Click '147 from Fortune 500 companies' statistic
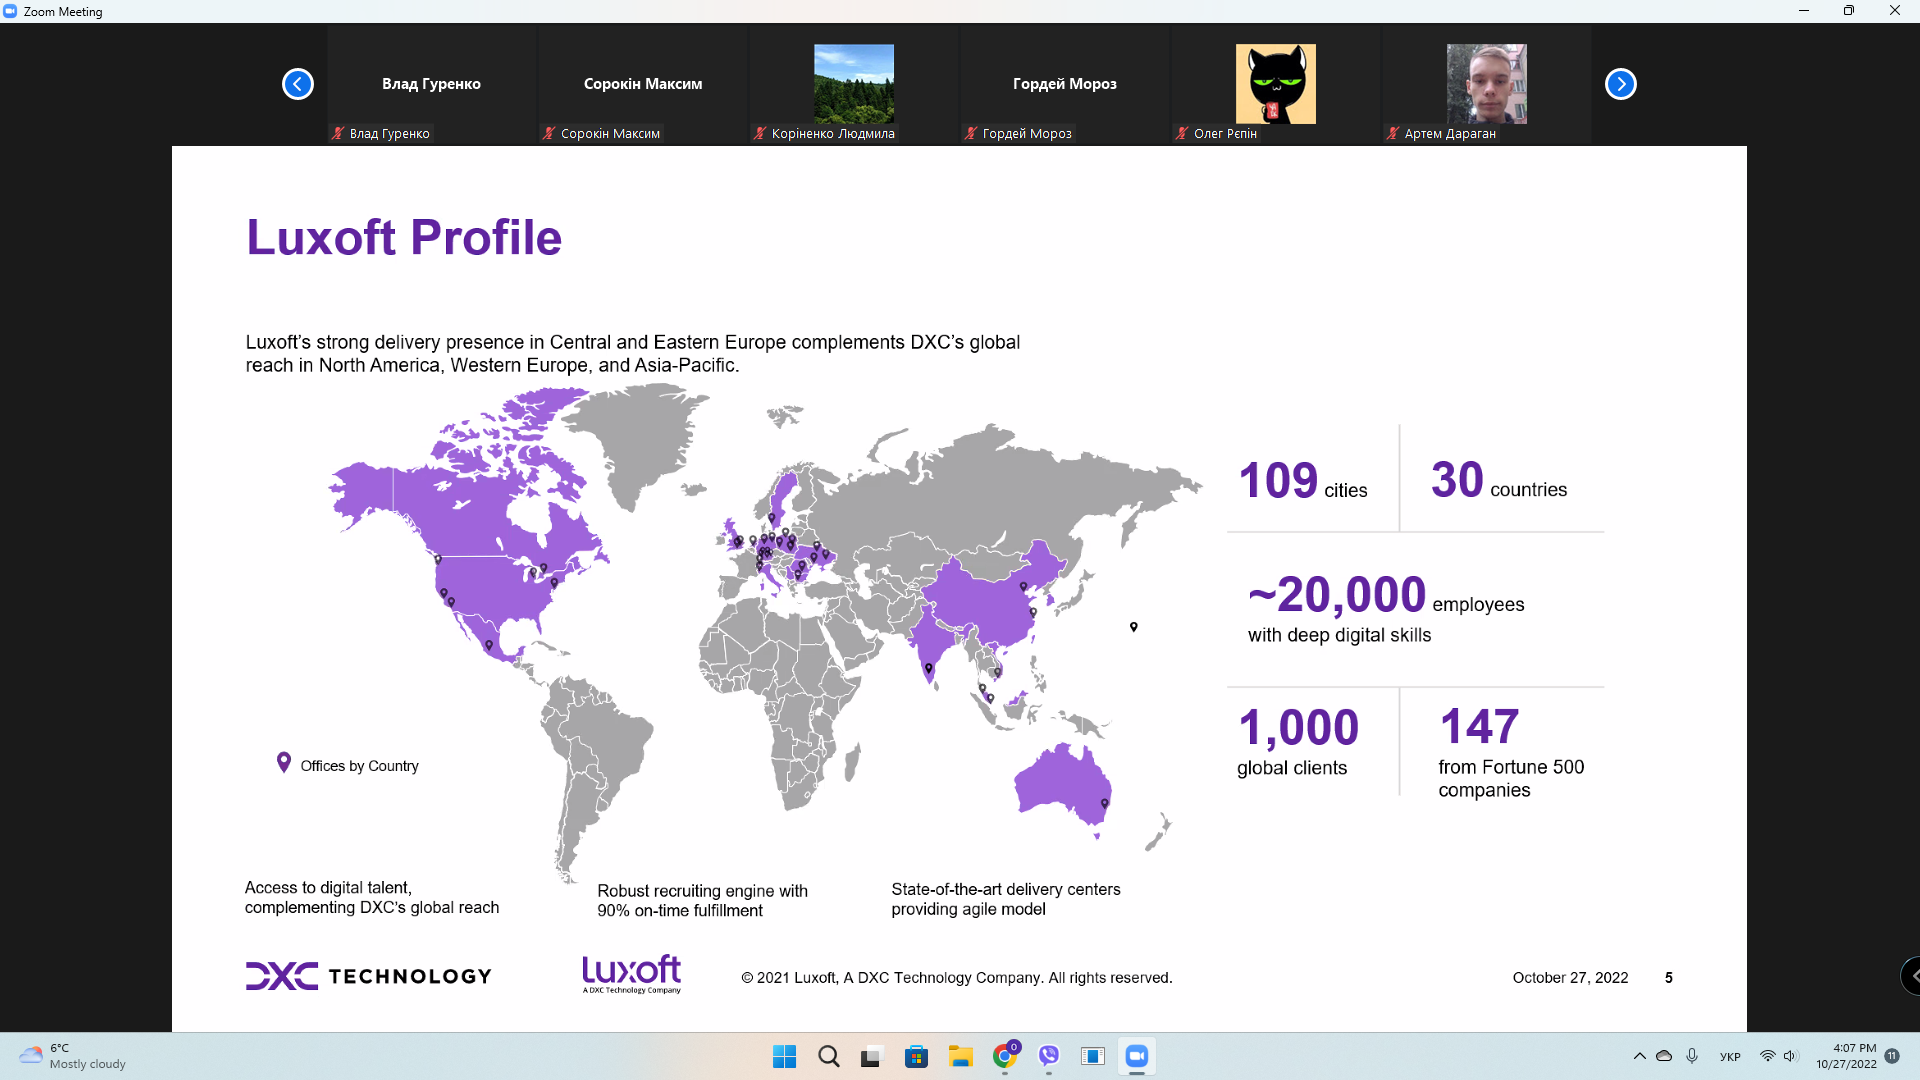 [x=1511, y=753]
